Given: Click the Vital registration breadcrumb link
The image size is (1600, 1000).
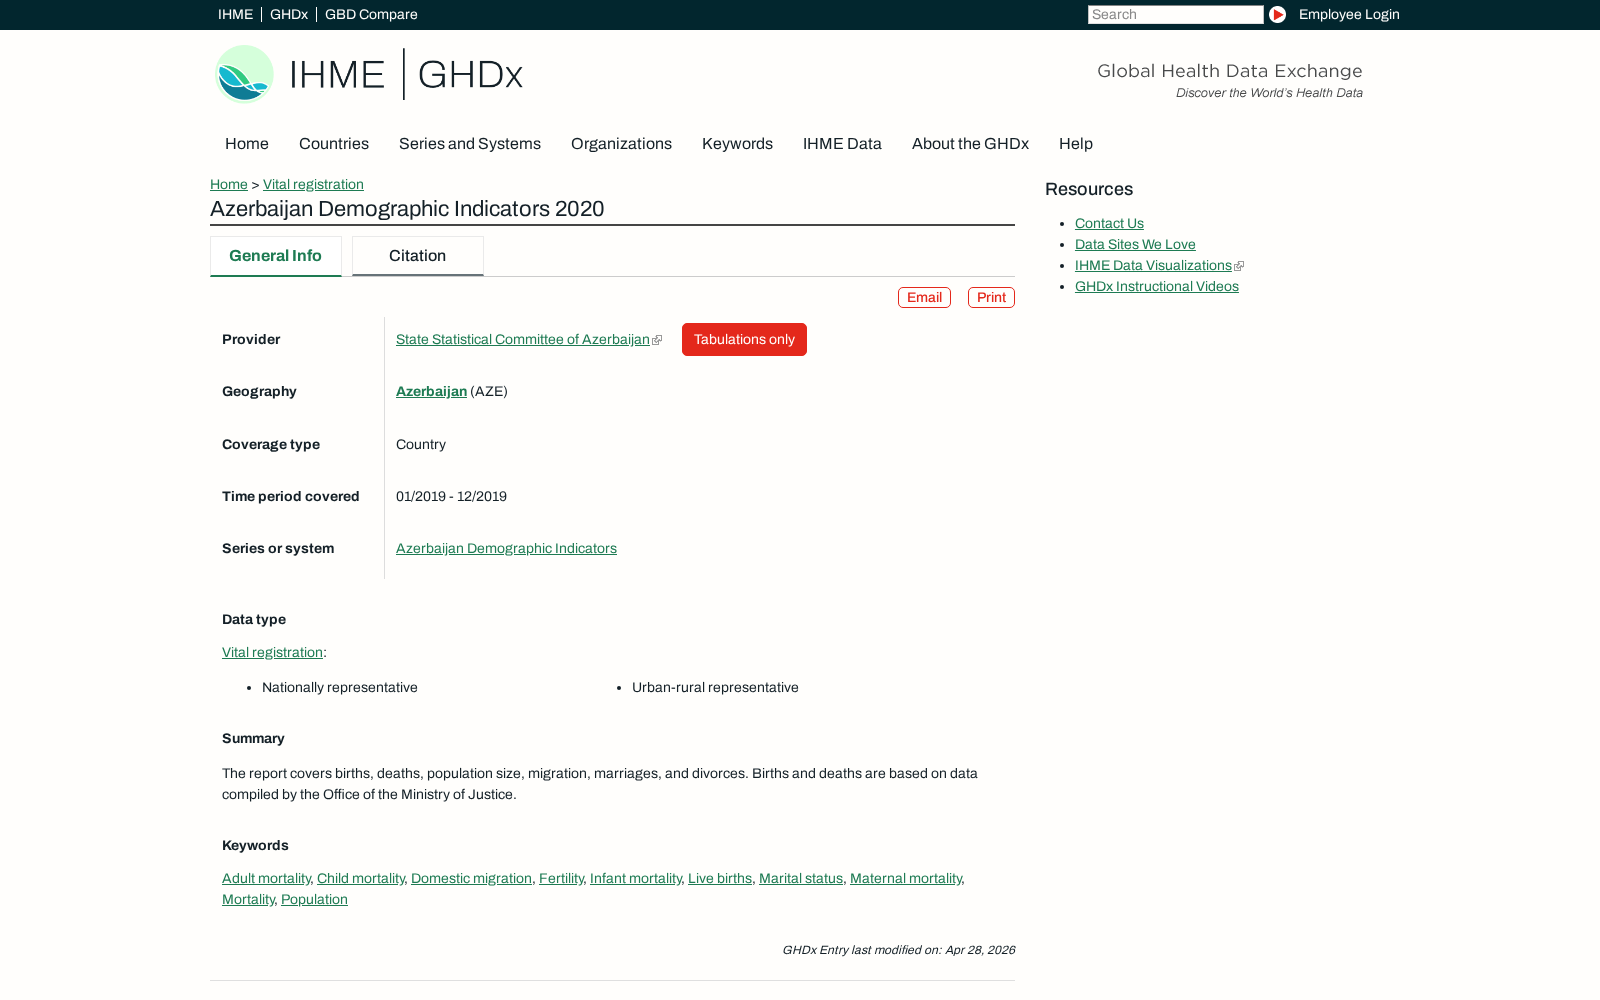Looking at the screenshot, I should click(x=313, y=184).
